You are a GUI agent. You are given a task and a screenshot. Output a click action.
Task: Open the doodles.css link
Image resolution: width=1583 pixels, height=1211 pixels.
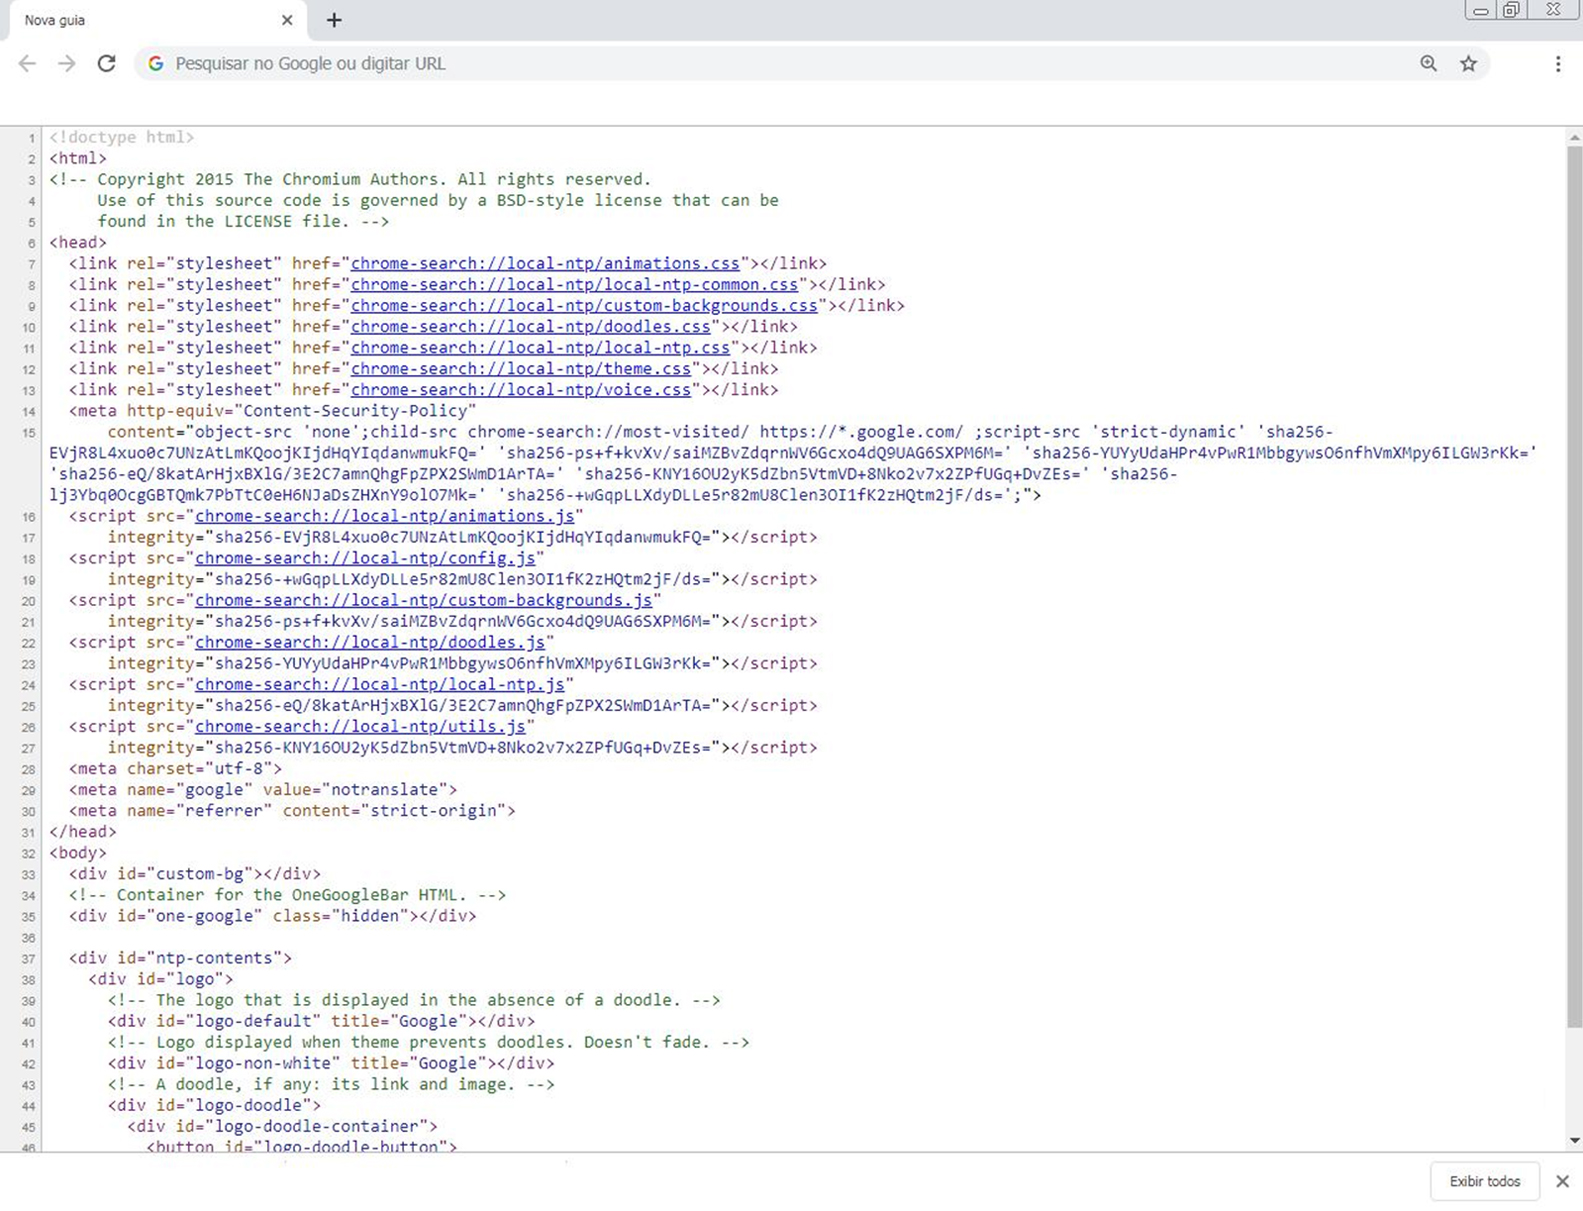pos(530,327)
